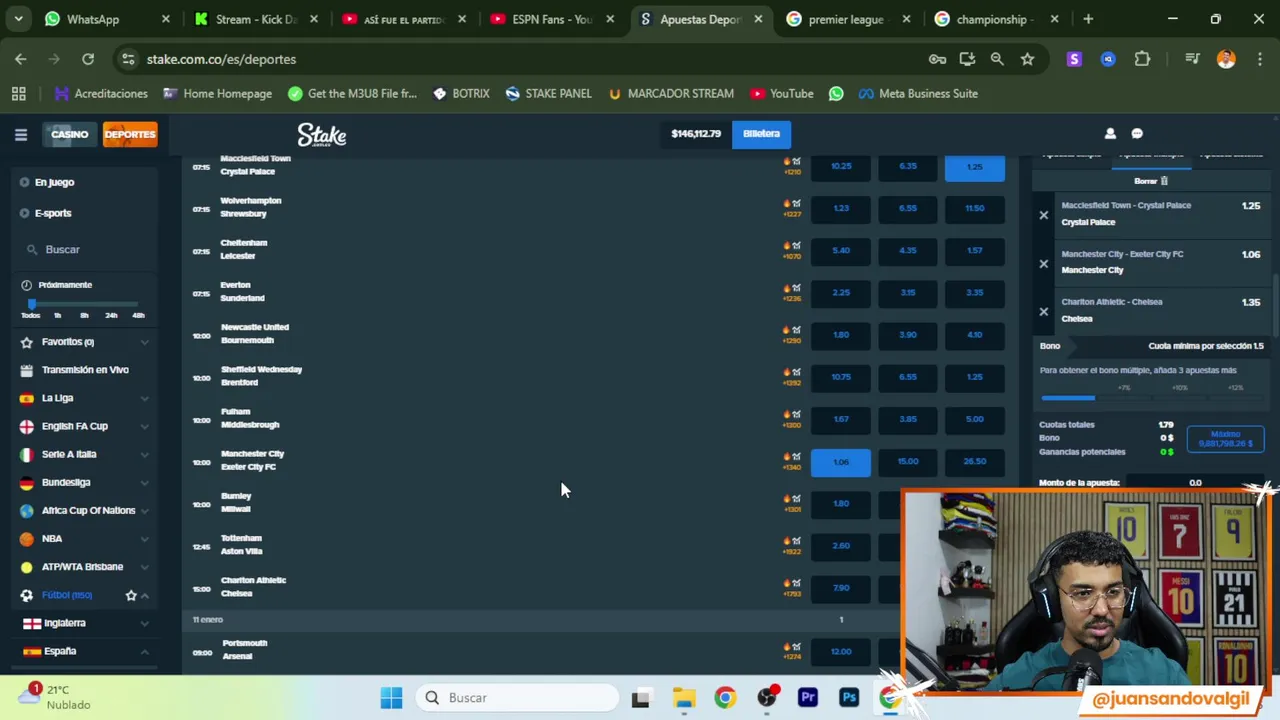
Task: Expand the English FA Cup chevron
Action: tap(144, 426)
